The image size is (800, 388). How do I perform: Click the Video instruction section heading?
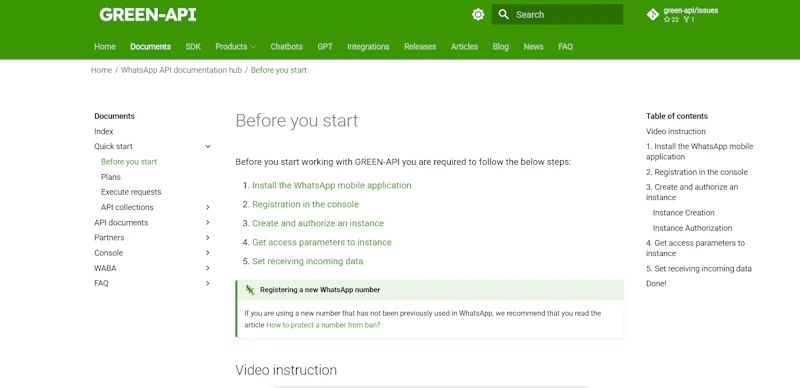pos(286,370)
